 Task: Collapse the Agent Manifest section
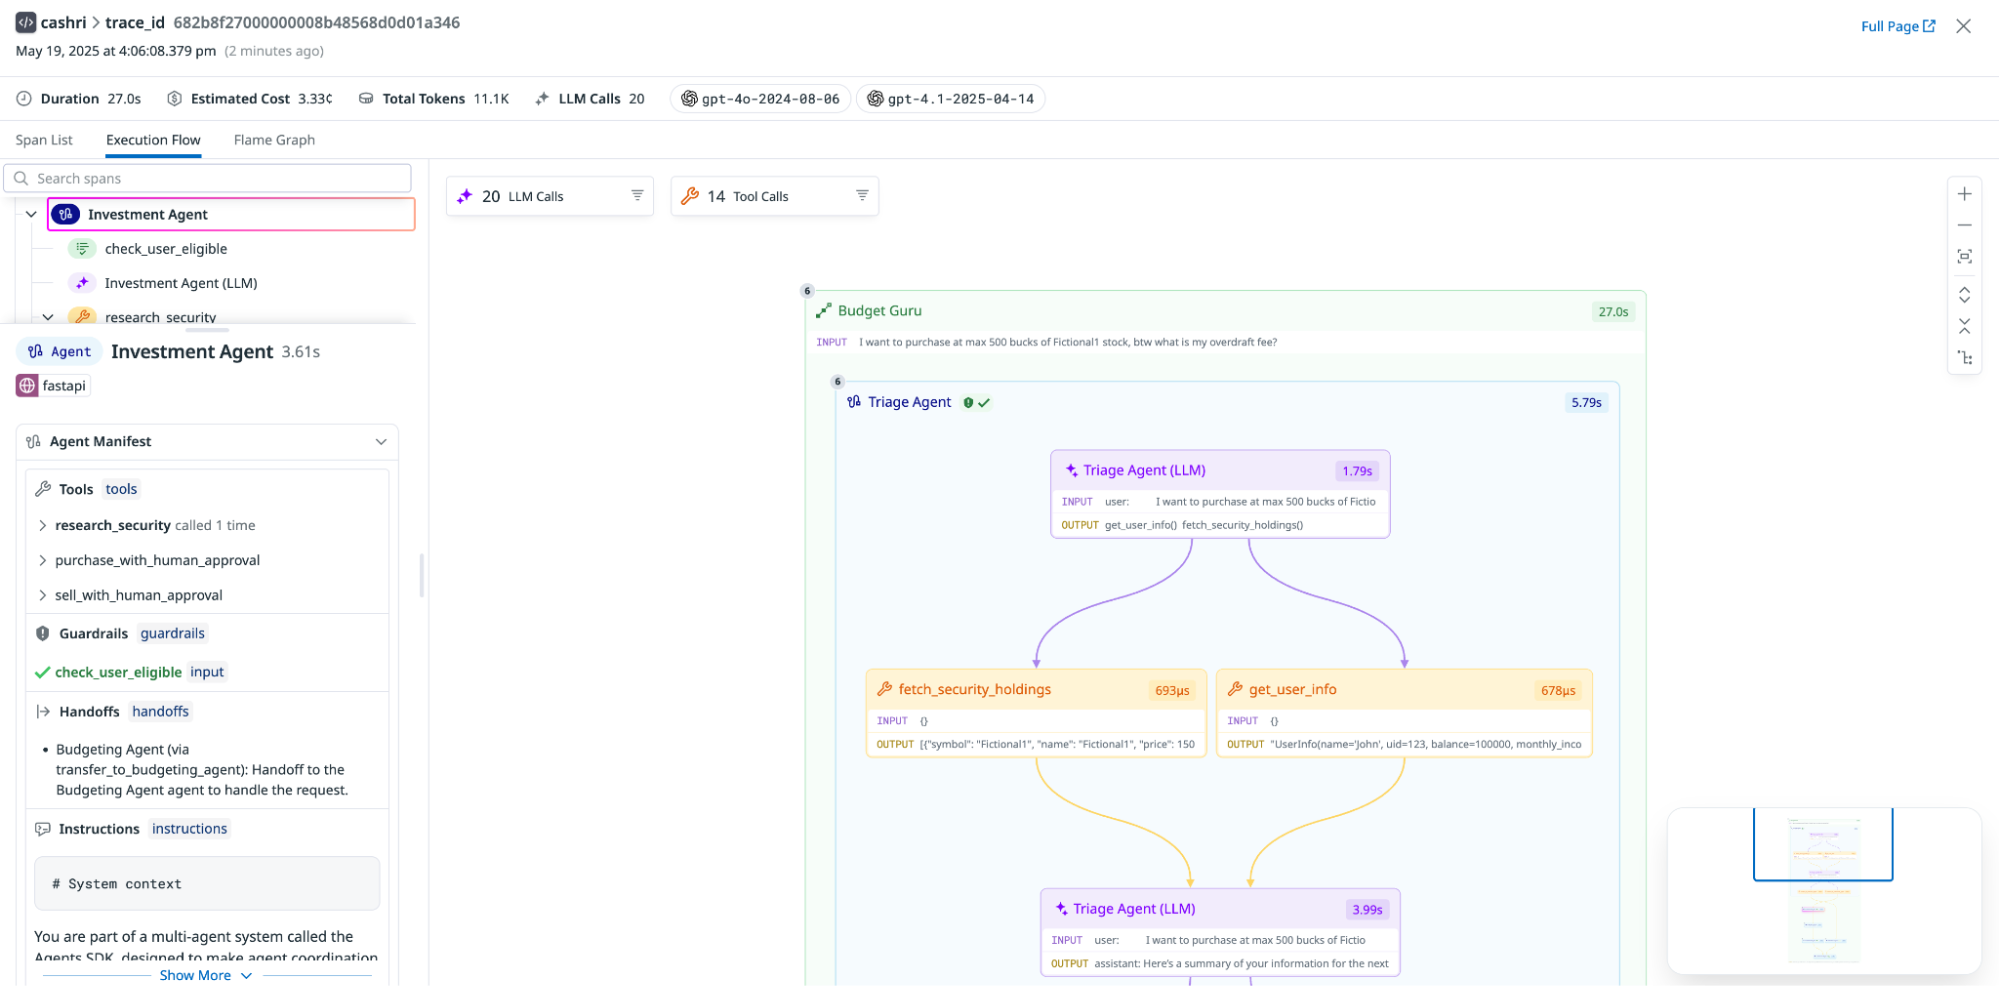click(x=380, y=441)
